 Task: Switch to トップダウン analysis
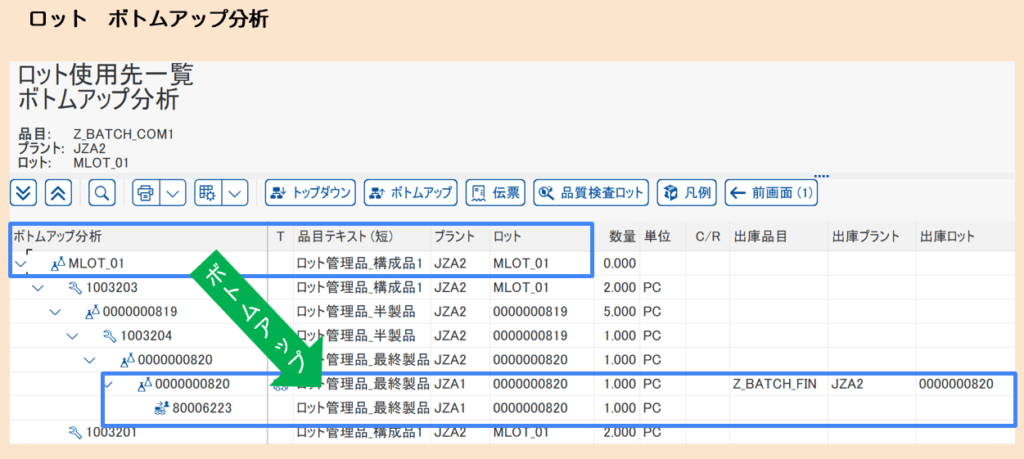click(309, 192)
